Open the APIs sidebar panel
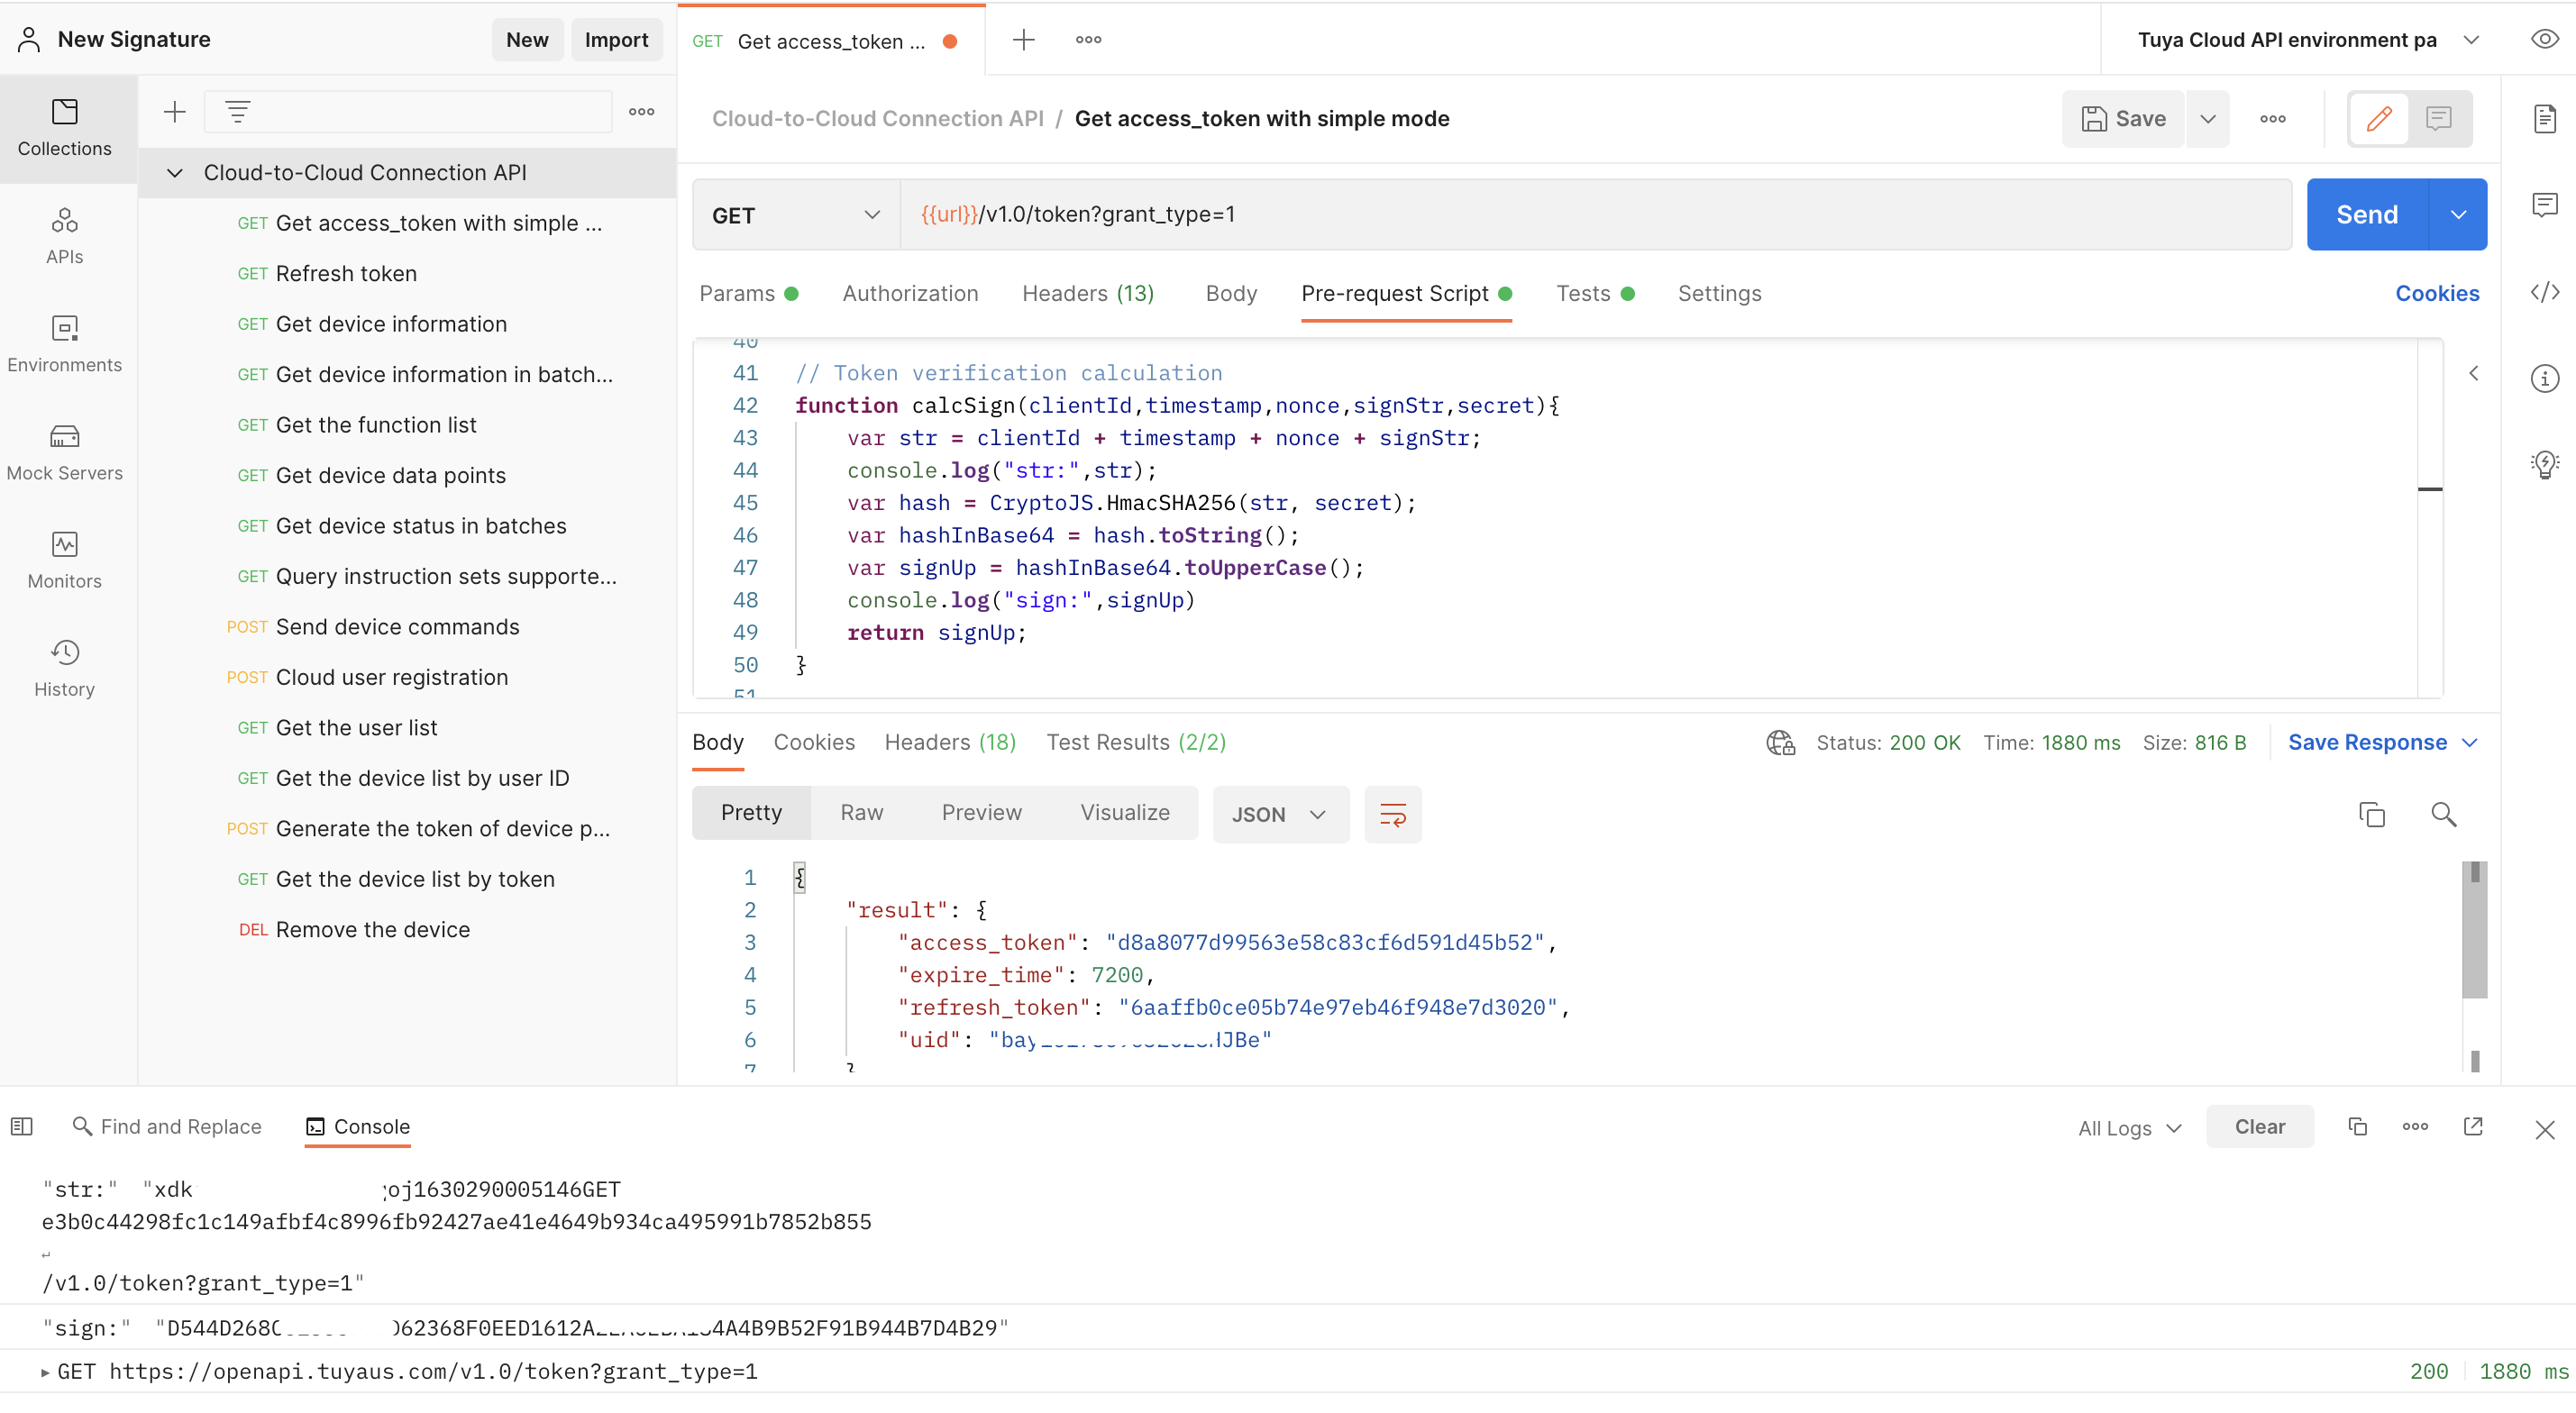The image size is (2576, 1413). point(65,236)
